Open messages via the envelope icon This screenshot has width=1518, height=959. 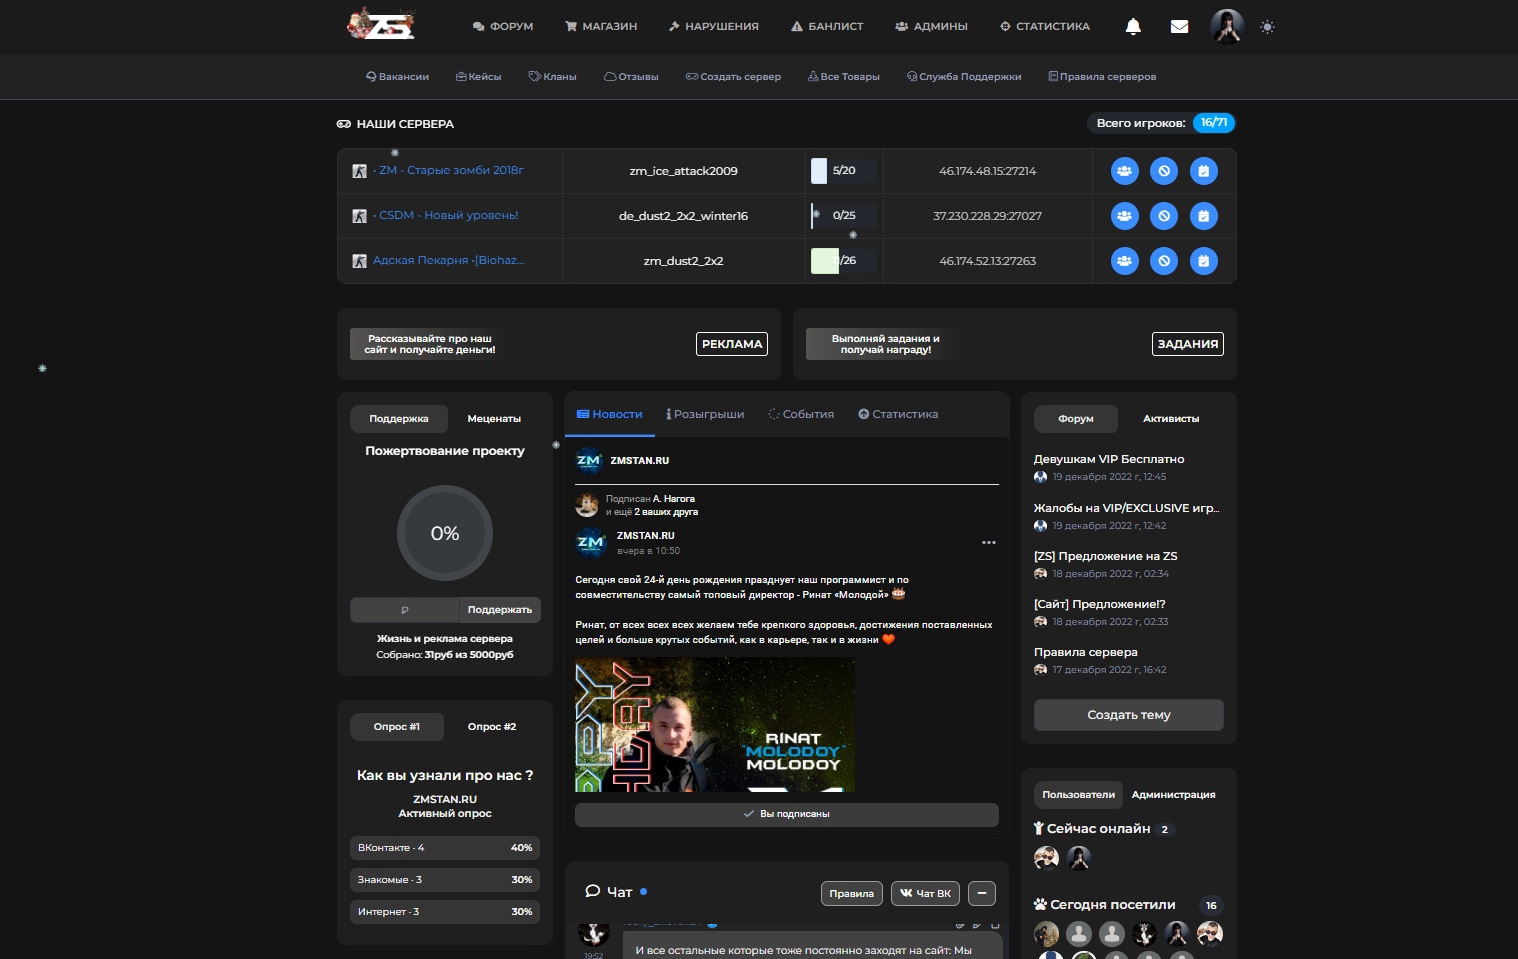click(x=1179, y=27)
